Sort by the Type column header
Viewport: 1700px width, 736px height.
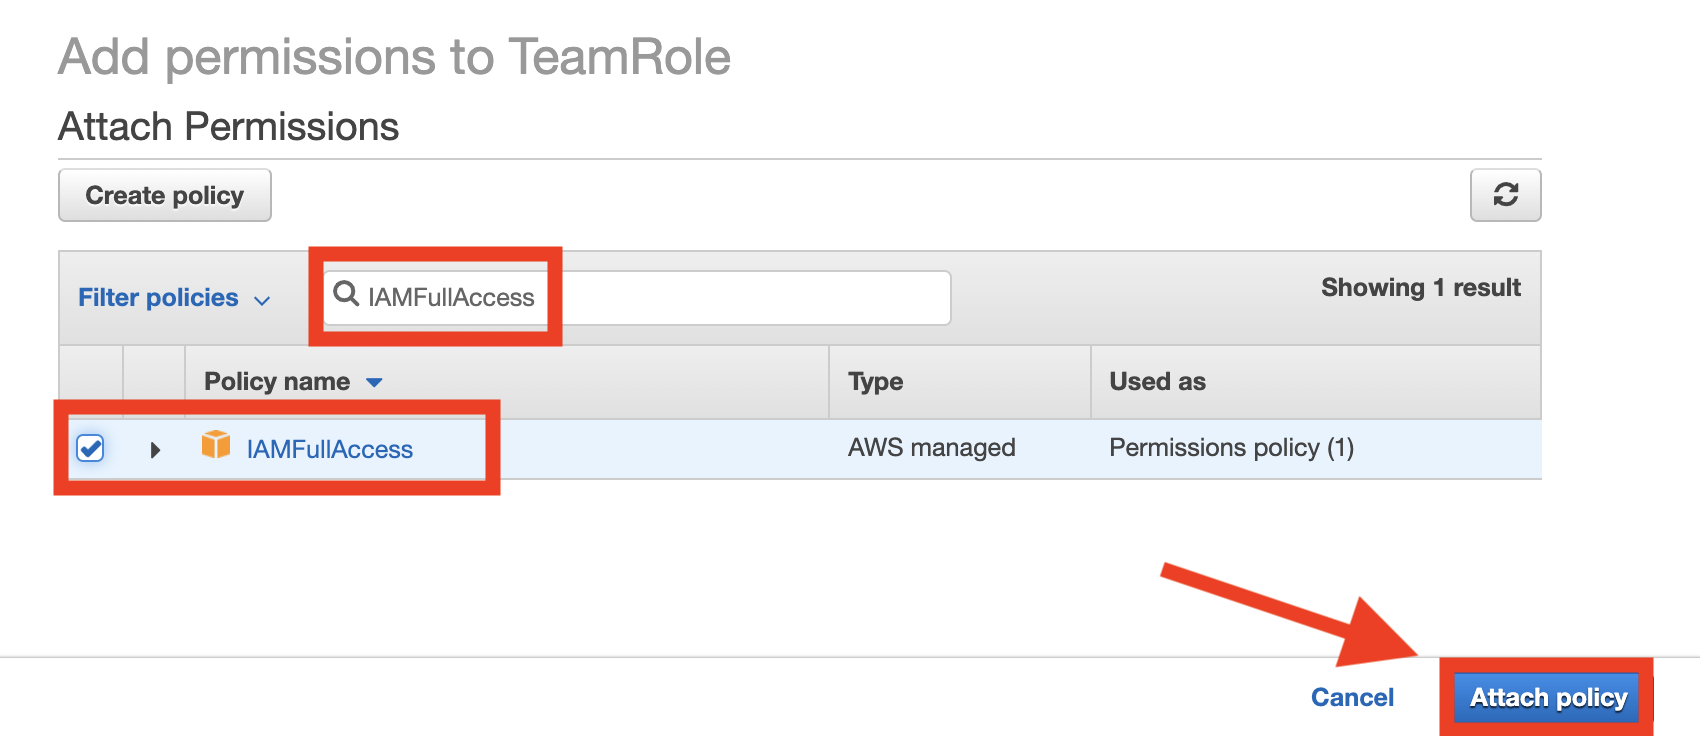(x=876, y=382)
